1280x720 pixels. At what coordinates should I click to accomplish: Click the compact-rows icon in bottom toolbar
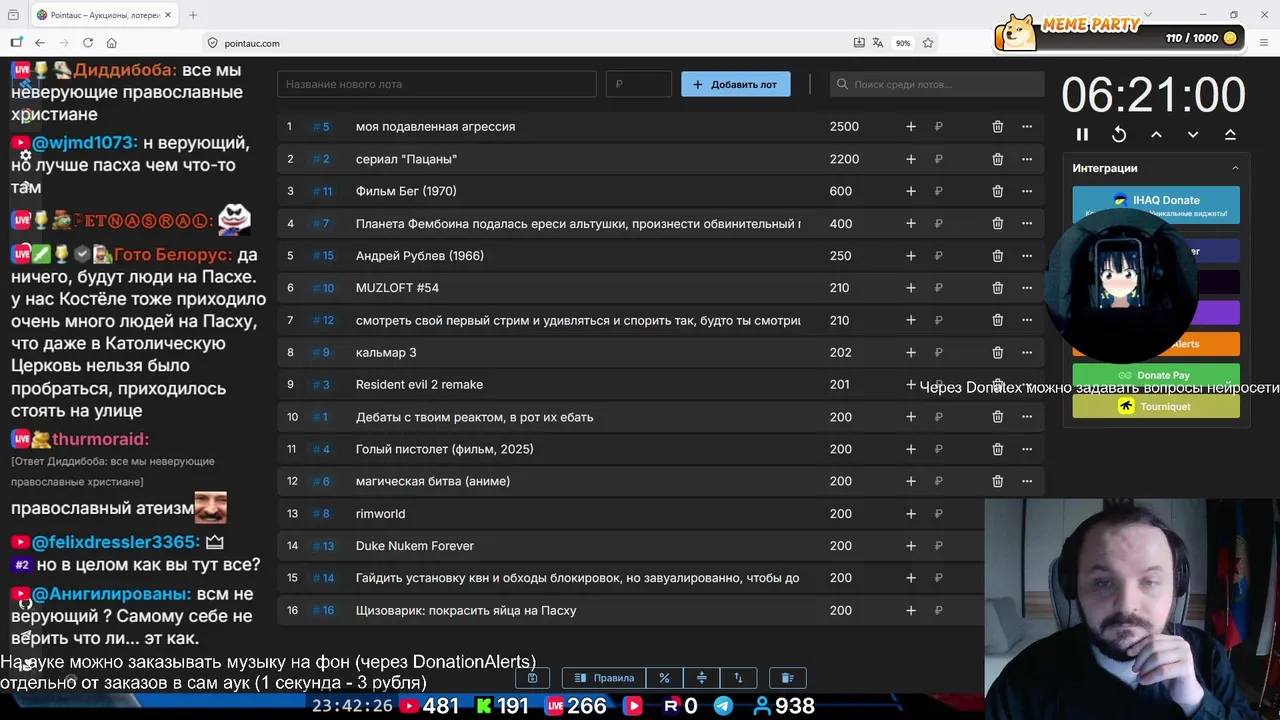pyautogui.click(x=701, y=678)
